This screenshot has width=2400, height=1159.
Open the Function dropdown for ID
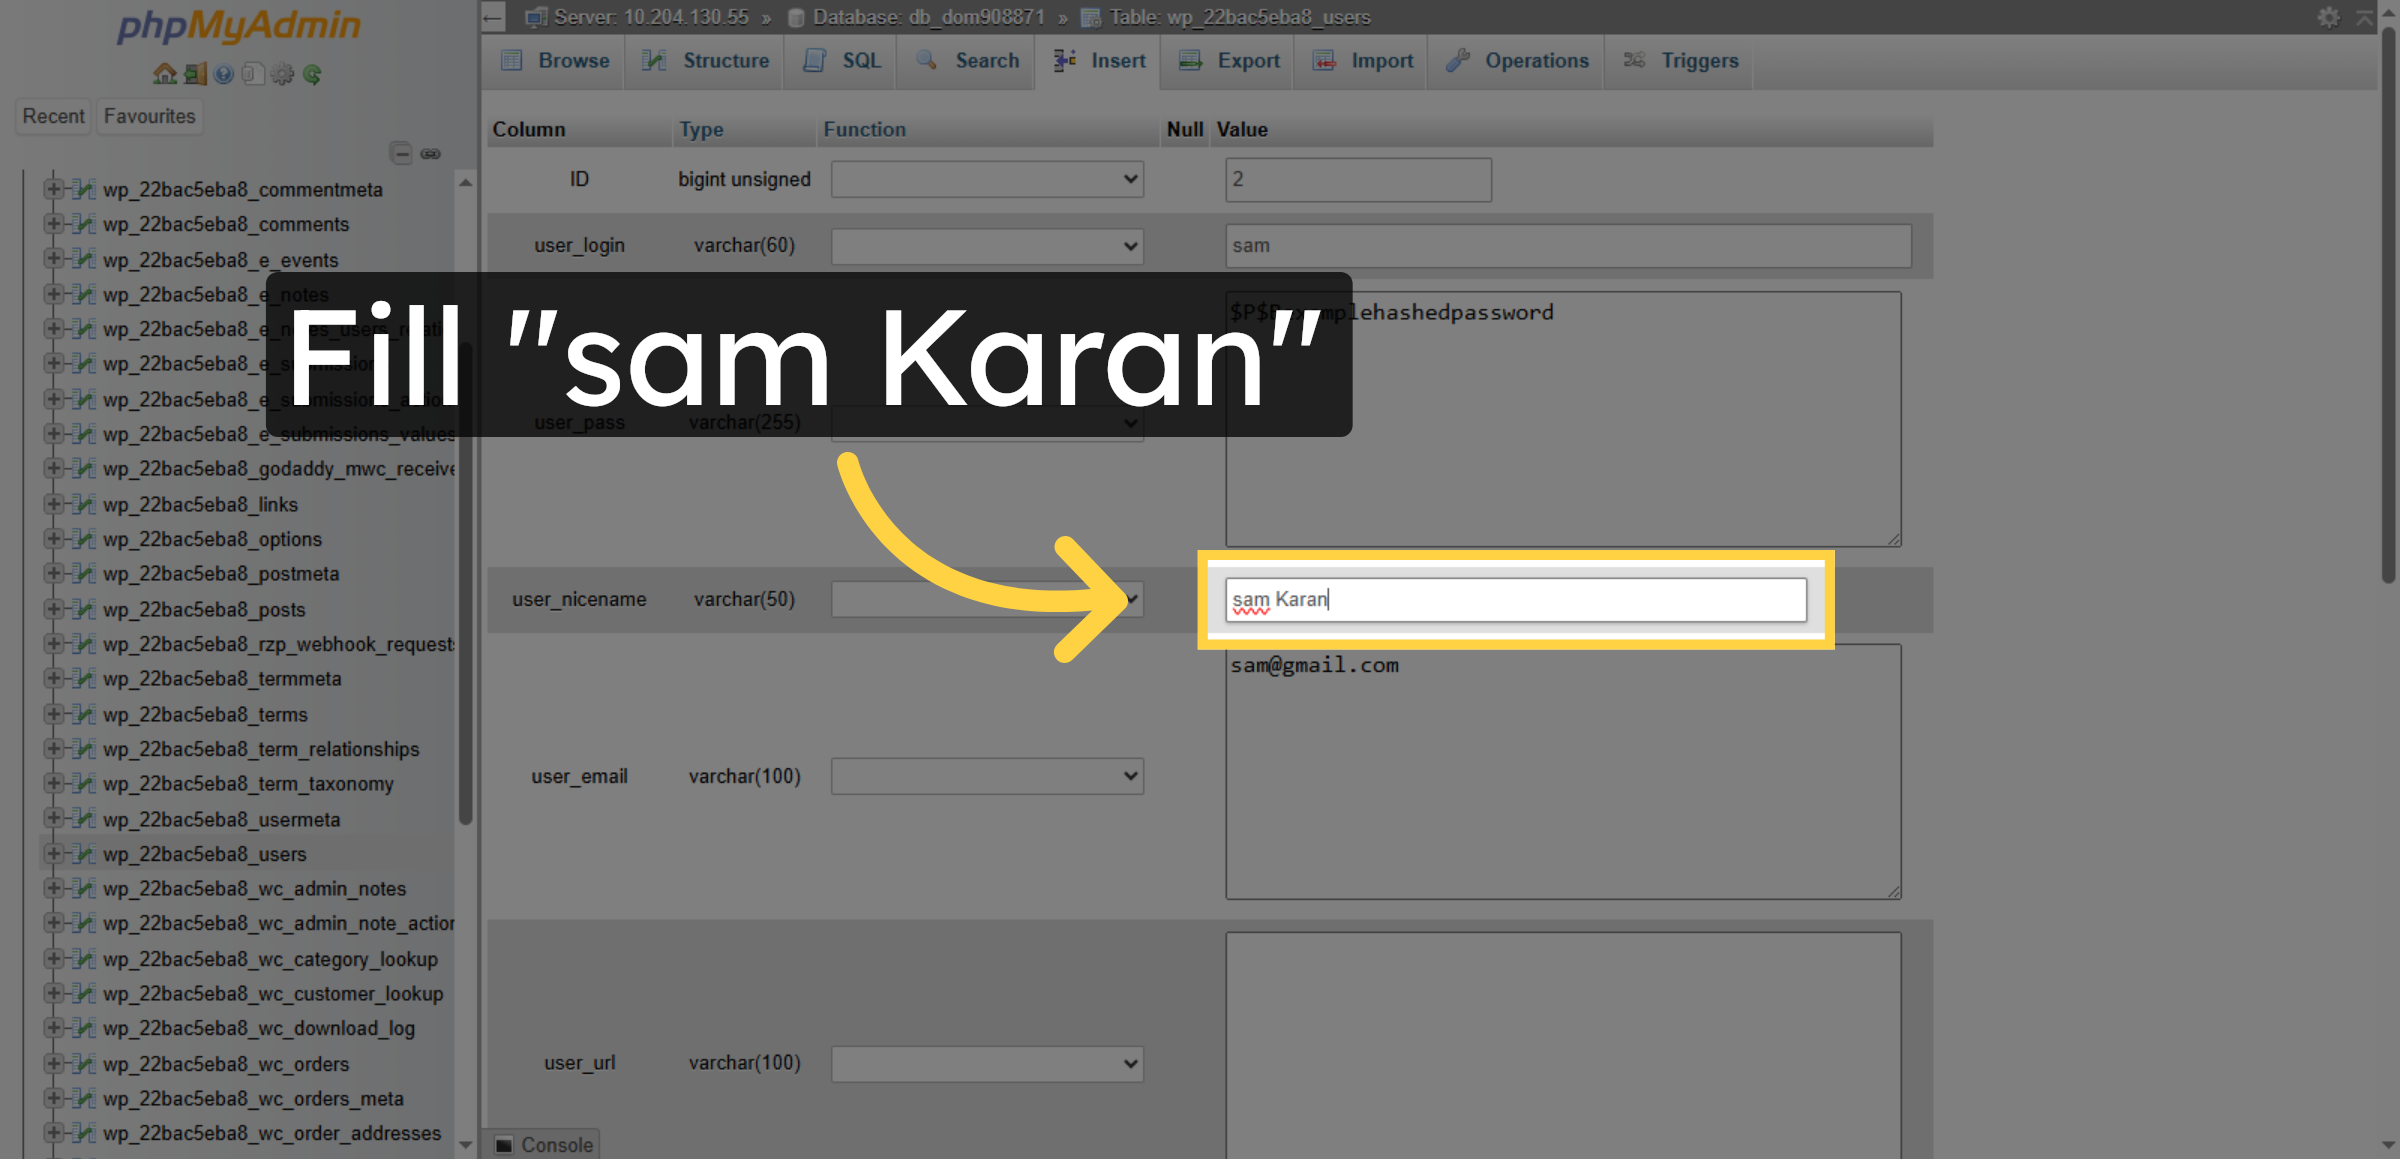[986, 179]
